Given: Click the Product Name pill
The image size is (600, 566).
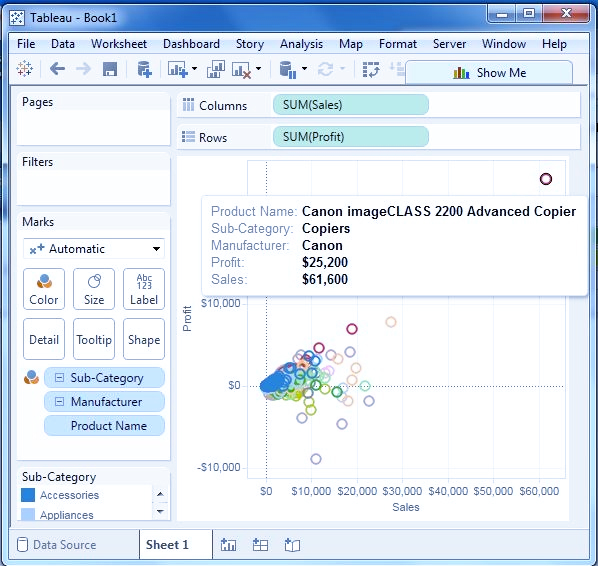Looking at the screenshot, I should coord(104,426).
